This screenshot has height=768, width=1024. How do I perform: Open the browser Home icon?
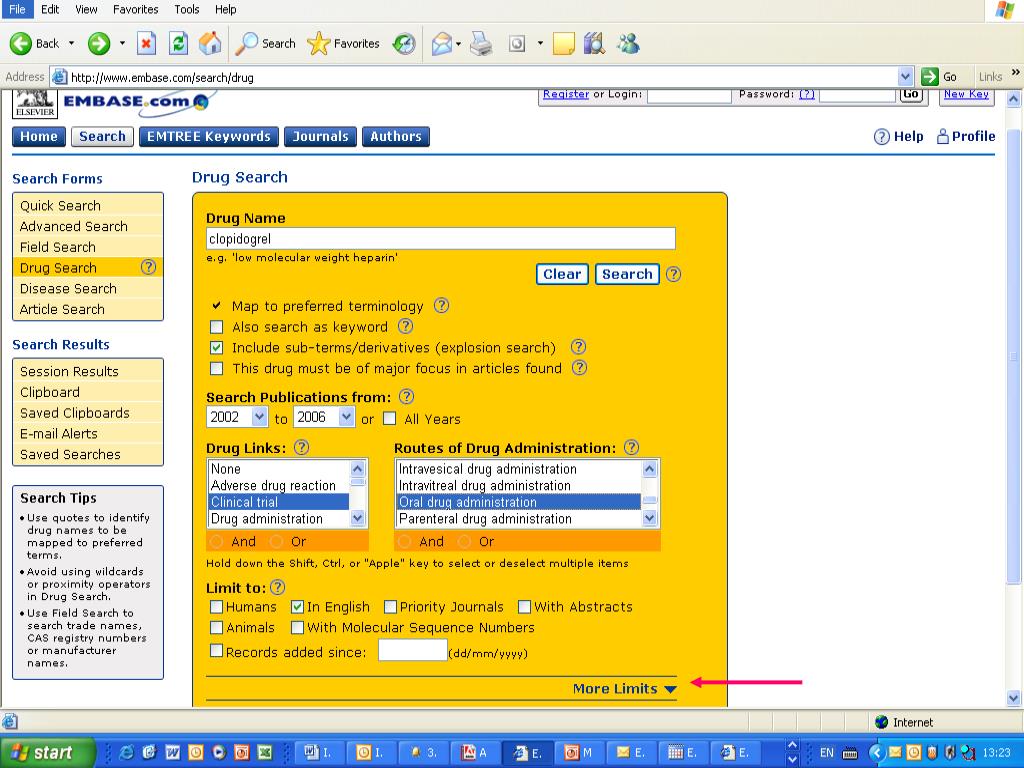click(x=210, y=43)
